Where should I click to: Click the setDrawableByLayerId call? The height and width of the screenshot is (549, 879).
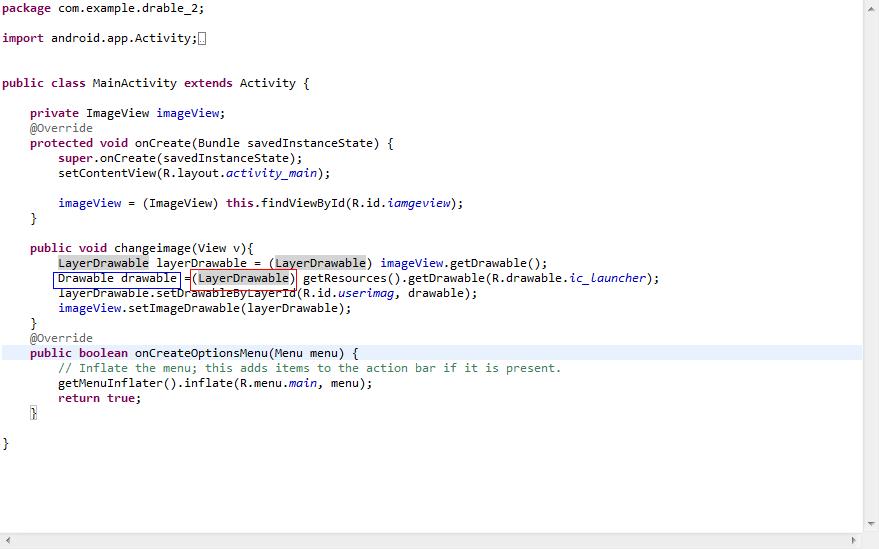pos(225,293)
